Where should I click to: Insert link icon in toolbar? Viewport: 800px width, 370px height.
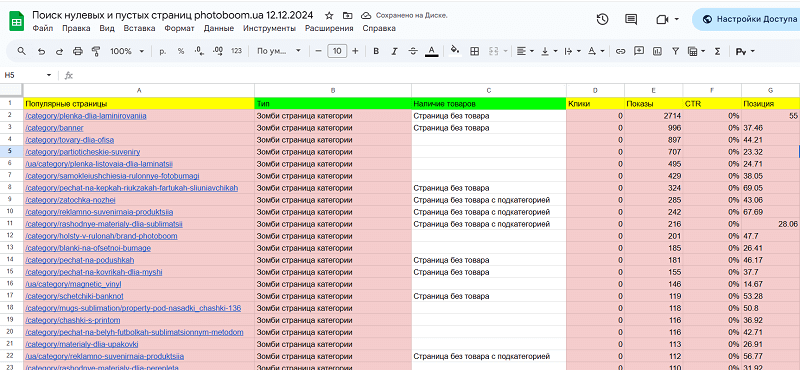click(620, 51)
